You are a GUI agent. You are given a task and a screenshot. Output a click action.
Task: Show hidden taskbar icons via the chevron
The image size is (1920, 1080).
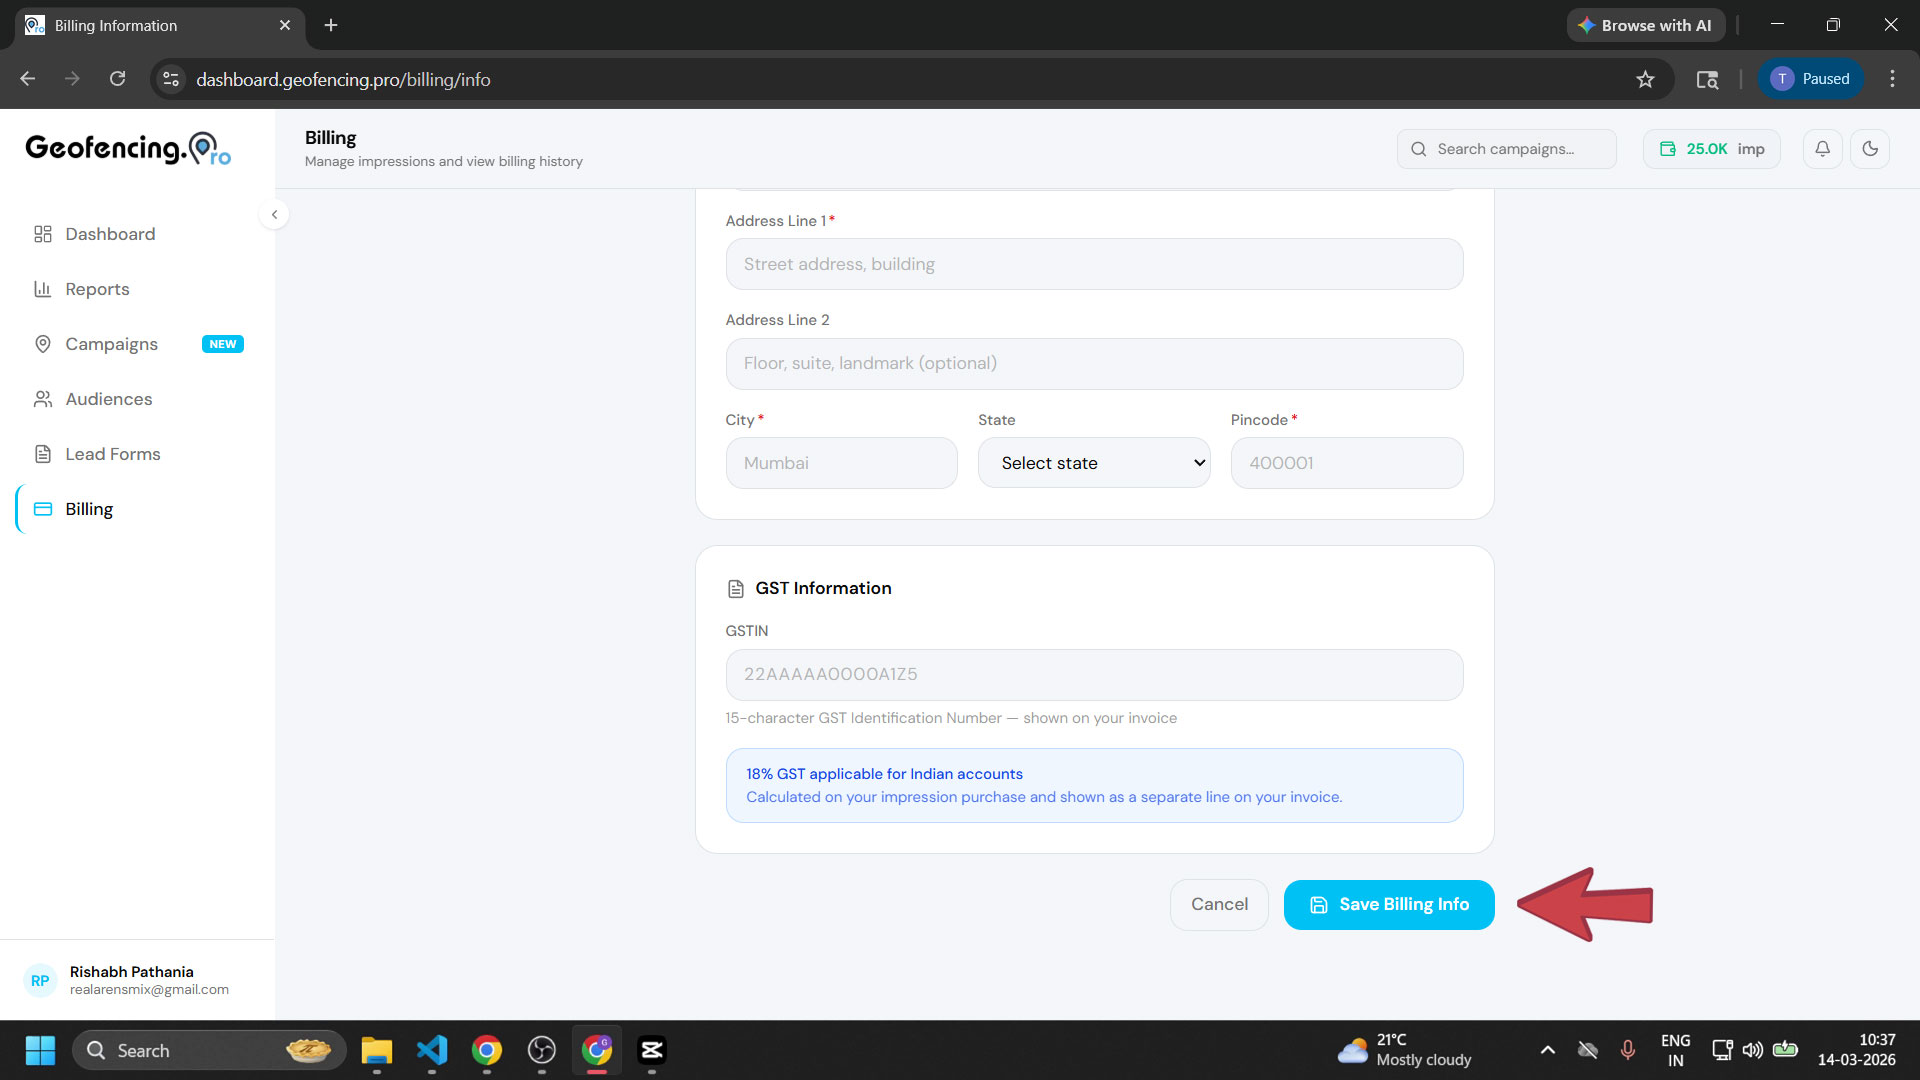pos(1547,1050)
